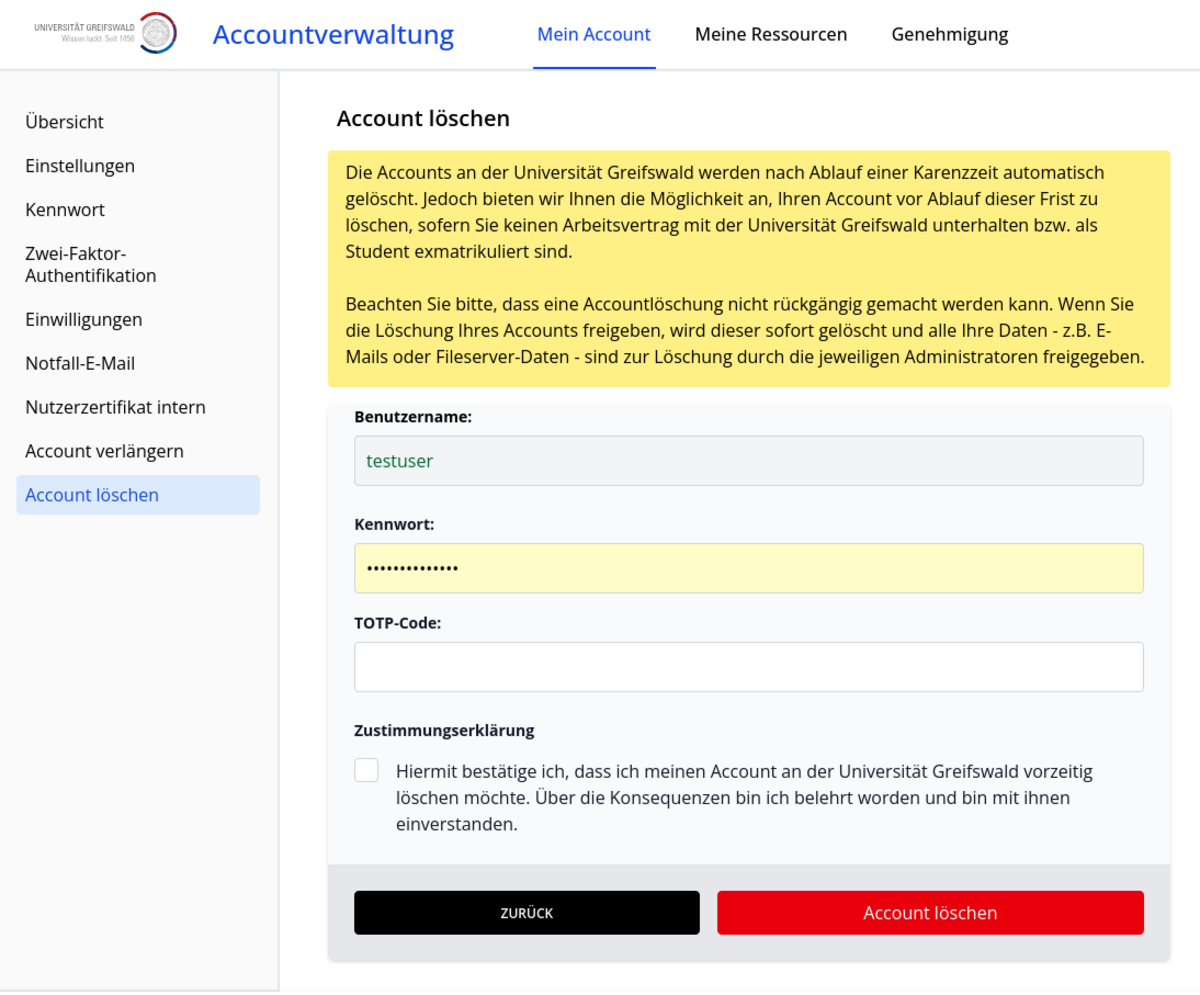1200x995 pixels.
Task: Click the Benutzername field with testuser
Action: [x=748, y=461]
